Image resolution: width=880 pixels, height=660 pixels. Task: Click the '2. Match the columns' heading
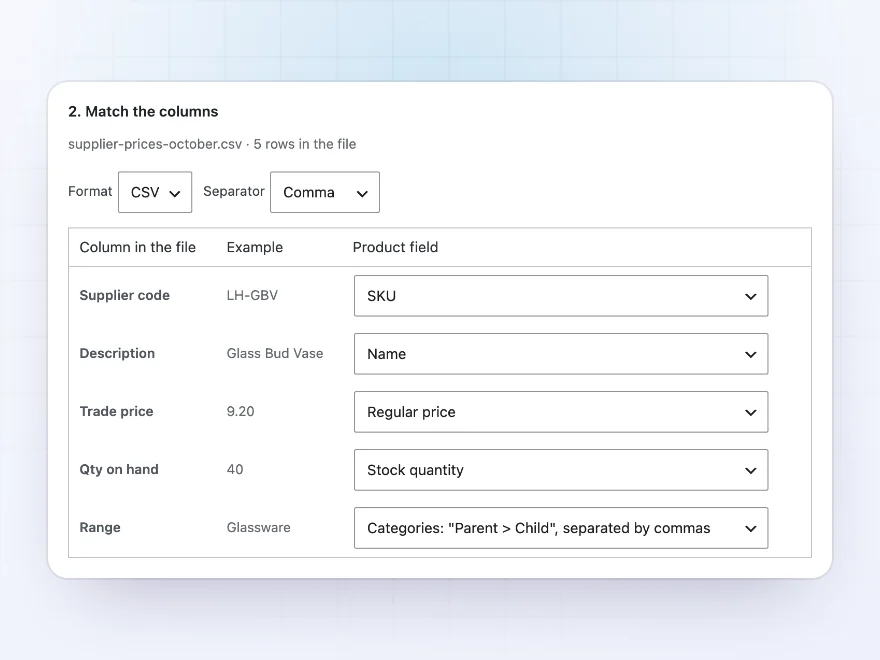click(x=143, y=111)
